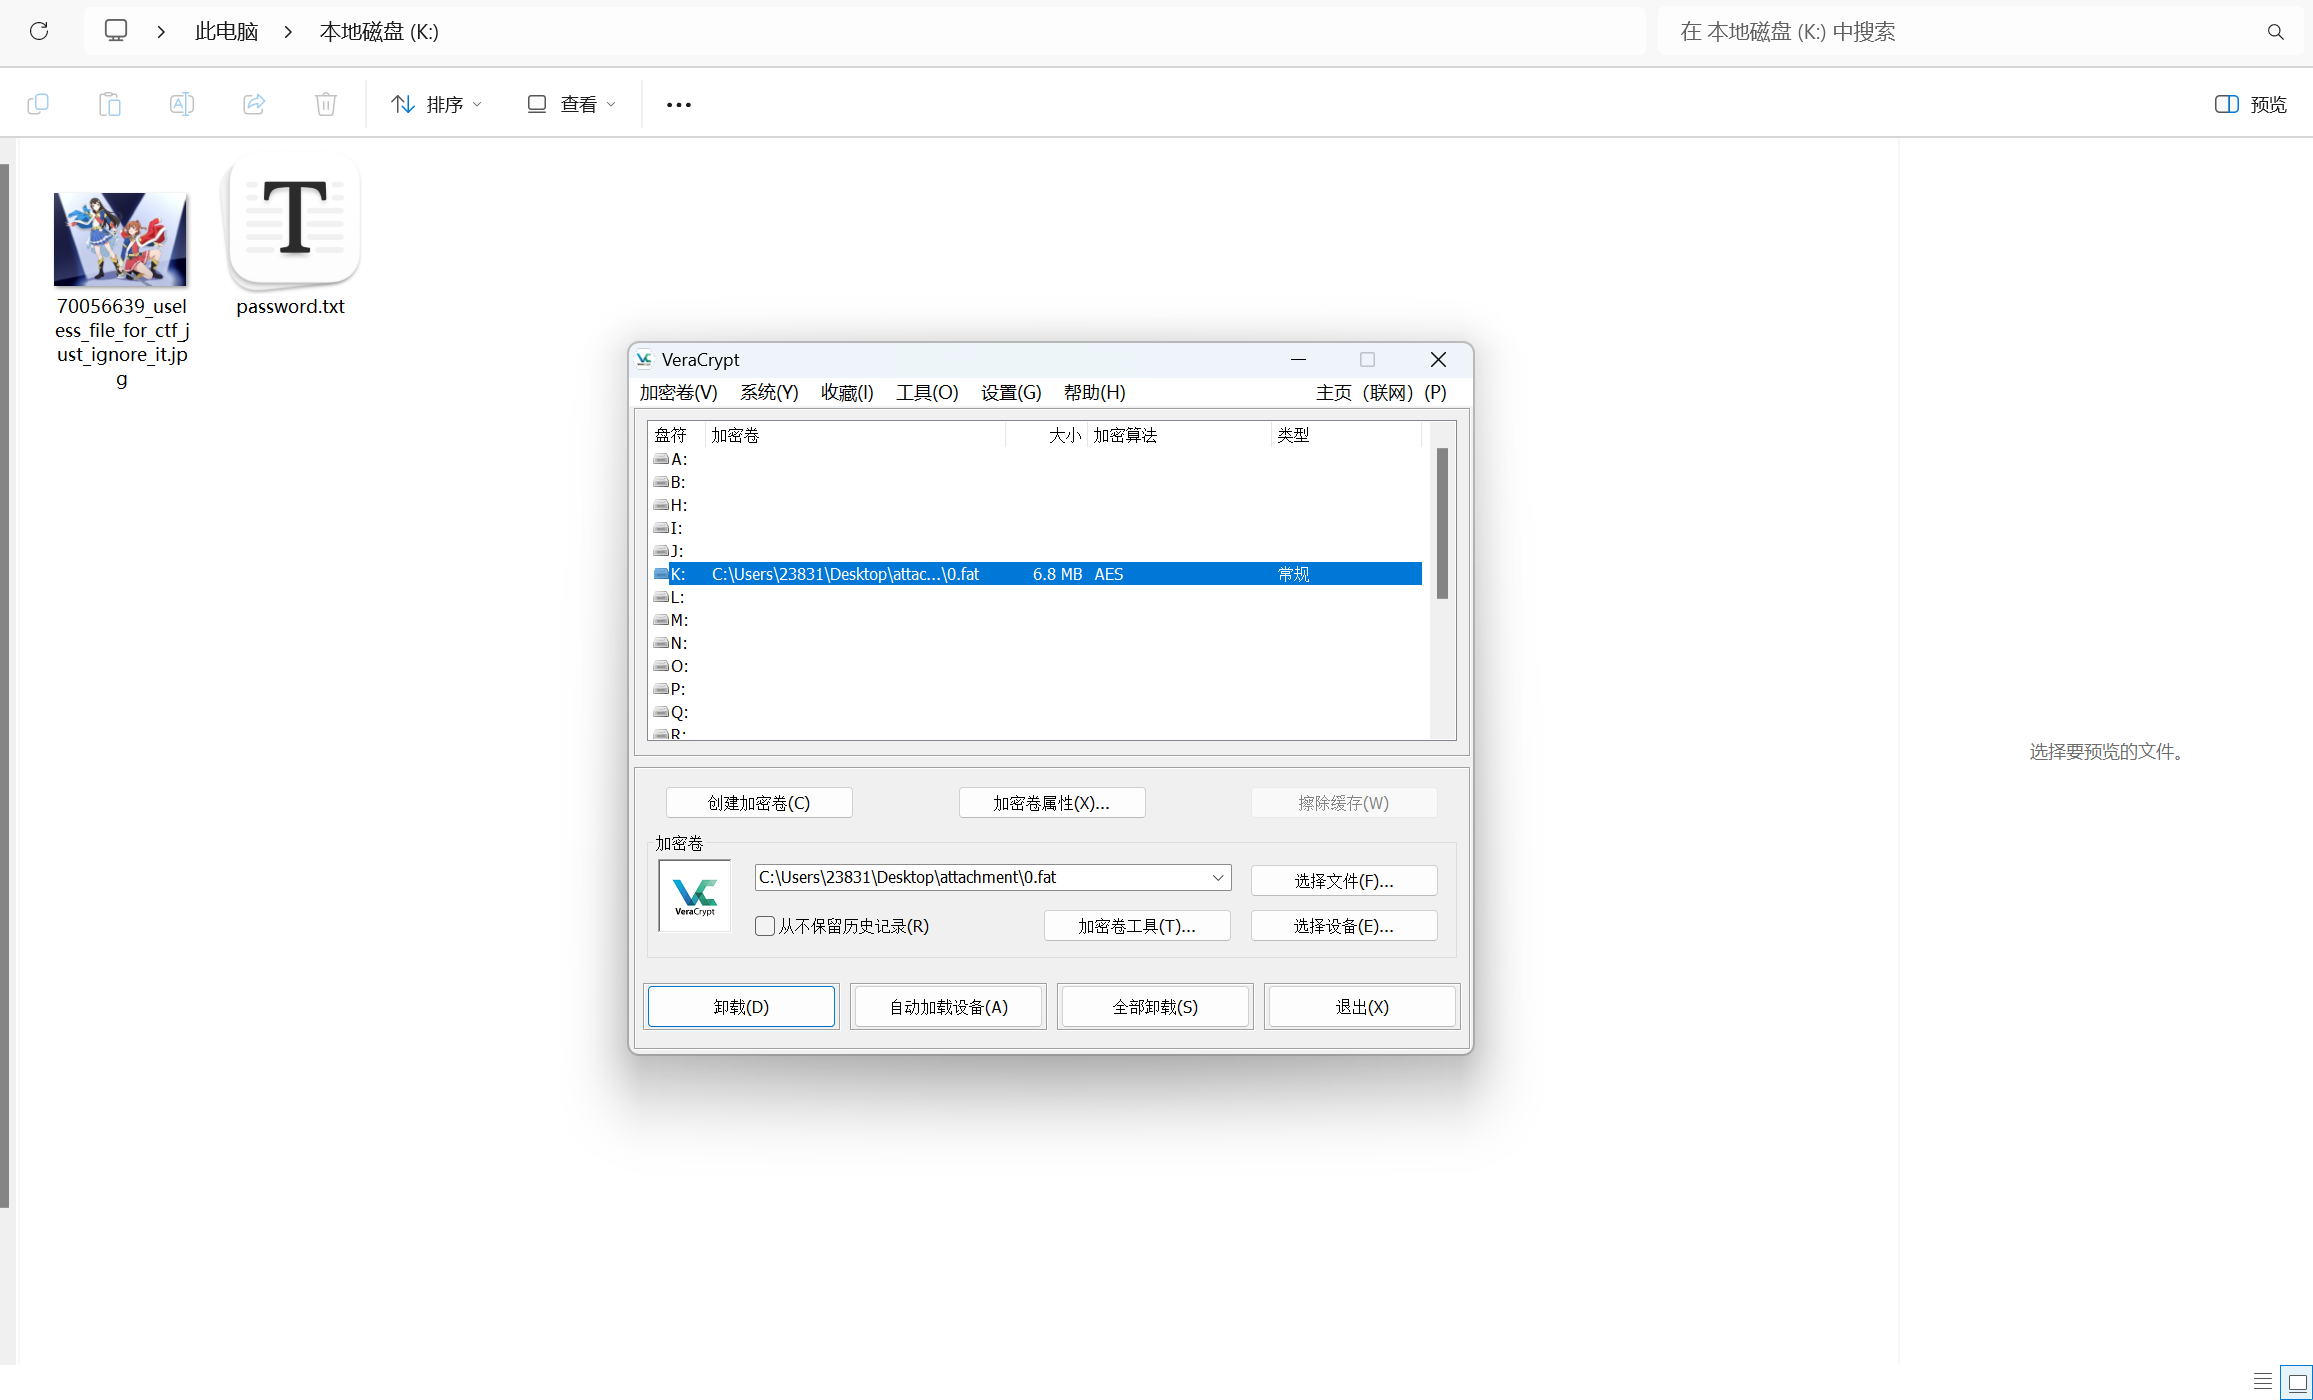Toggle the Explorer preview pane button
Viewport: 2313px width, 1400px height.
[2250, 104]
